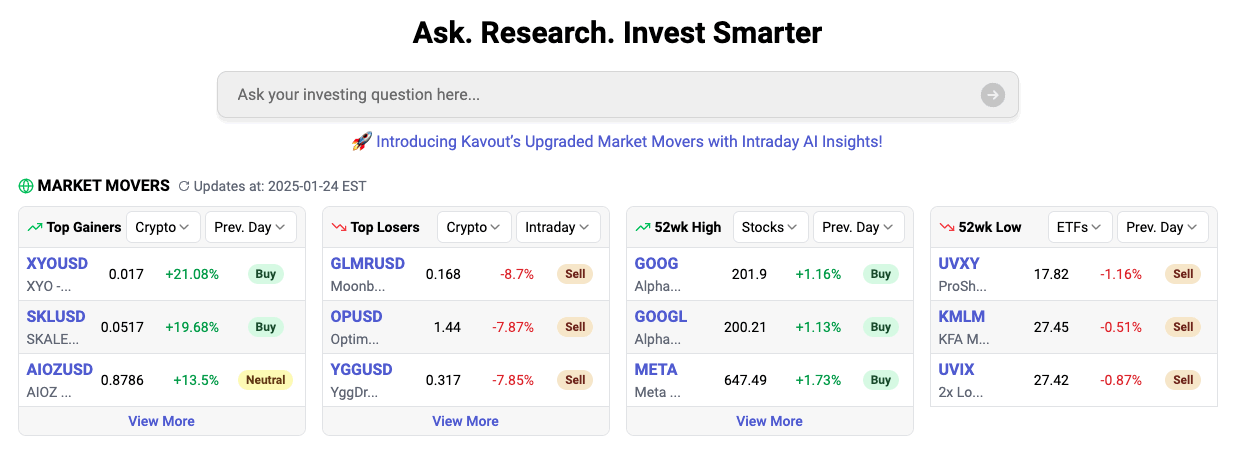This screenshot has height=450, width=1243.
Task: Open the Top Gainers Crypto dropdown
Action: click(163, 227)
